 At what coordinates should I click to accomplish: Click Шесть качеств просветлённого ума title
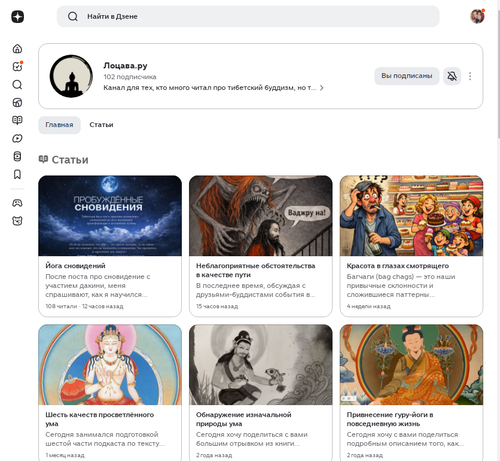coord(100,419)
